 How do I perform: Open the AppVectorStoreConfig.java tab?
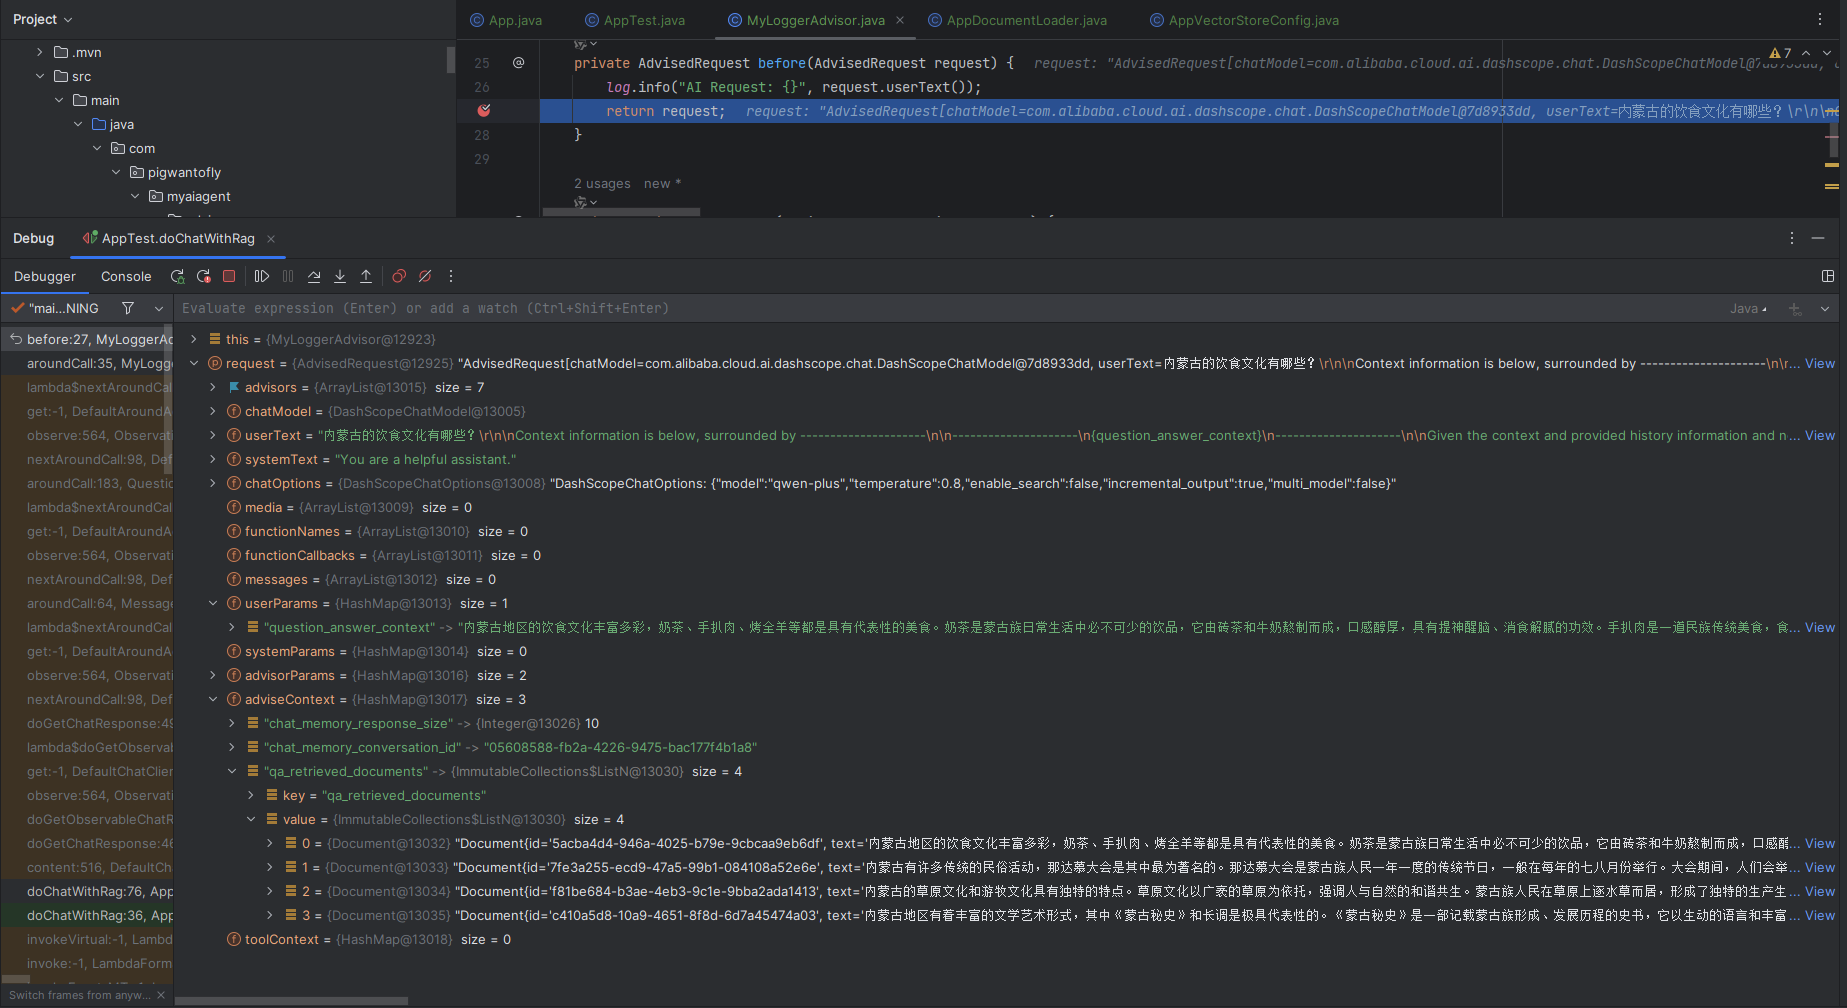coord(1244,20)
